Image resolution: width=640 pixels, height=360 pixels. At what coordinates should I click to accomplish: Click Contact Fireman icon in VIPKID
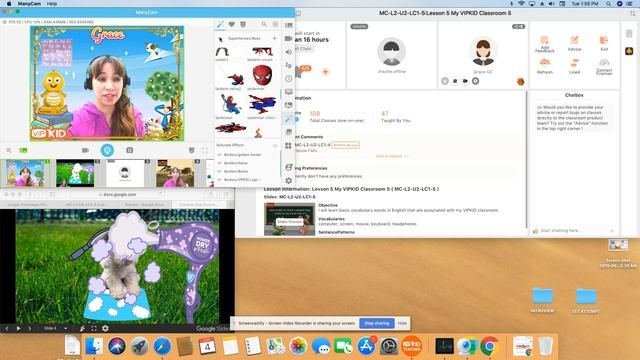point(604,67)
